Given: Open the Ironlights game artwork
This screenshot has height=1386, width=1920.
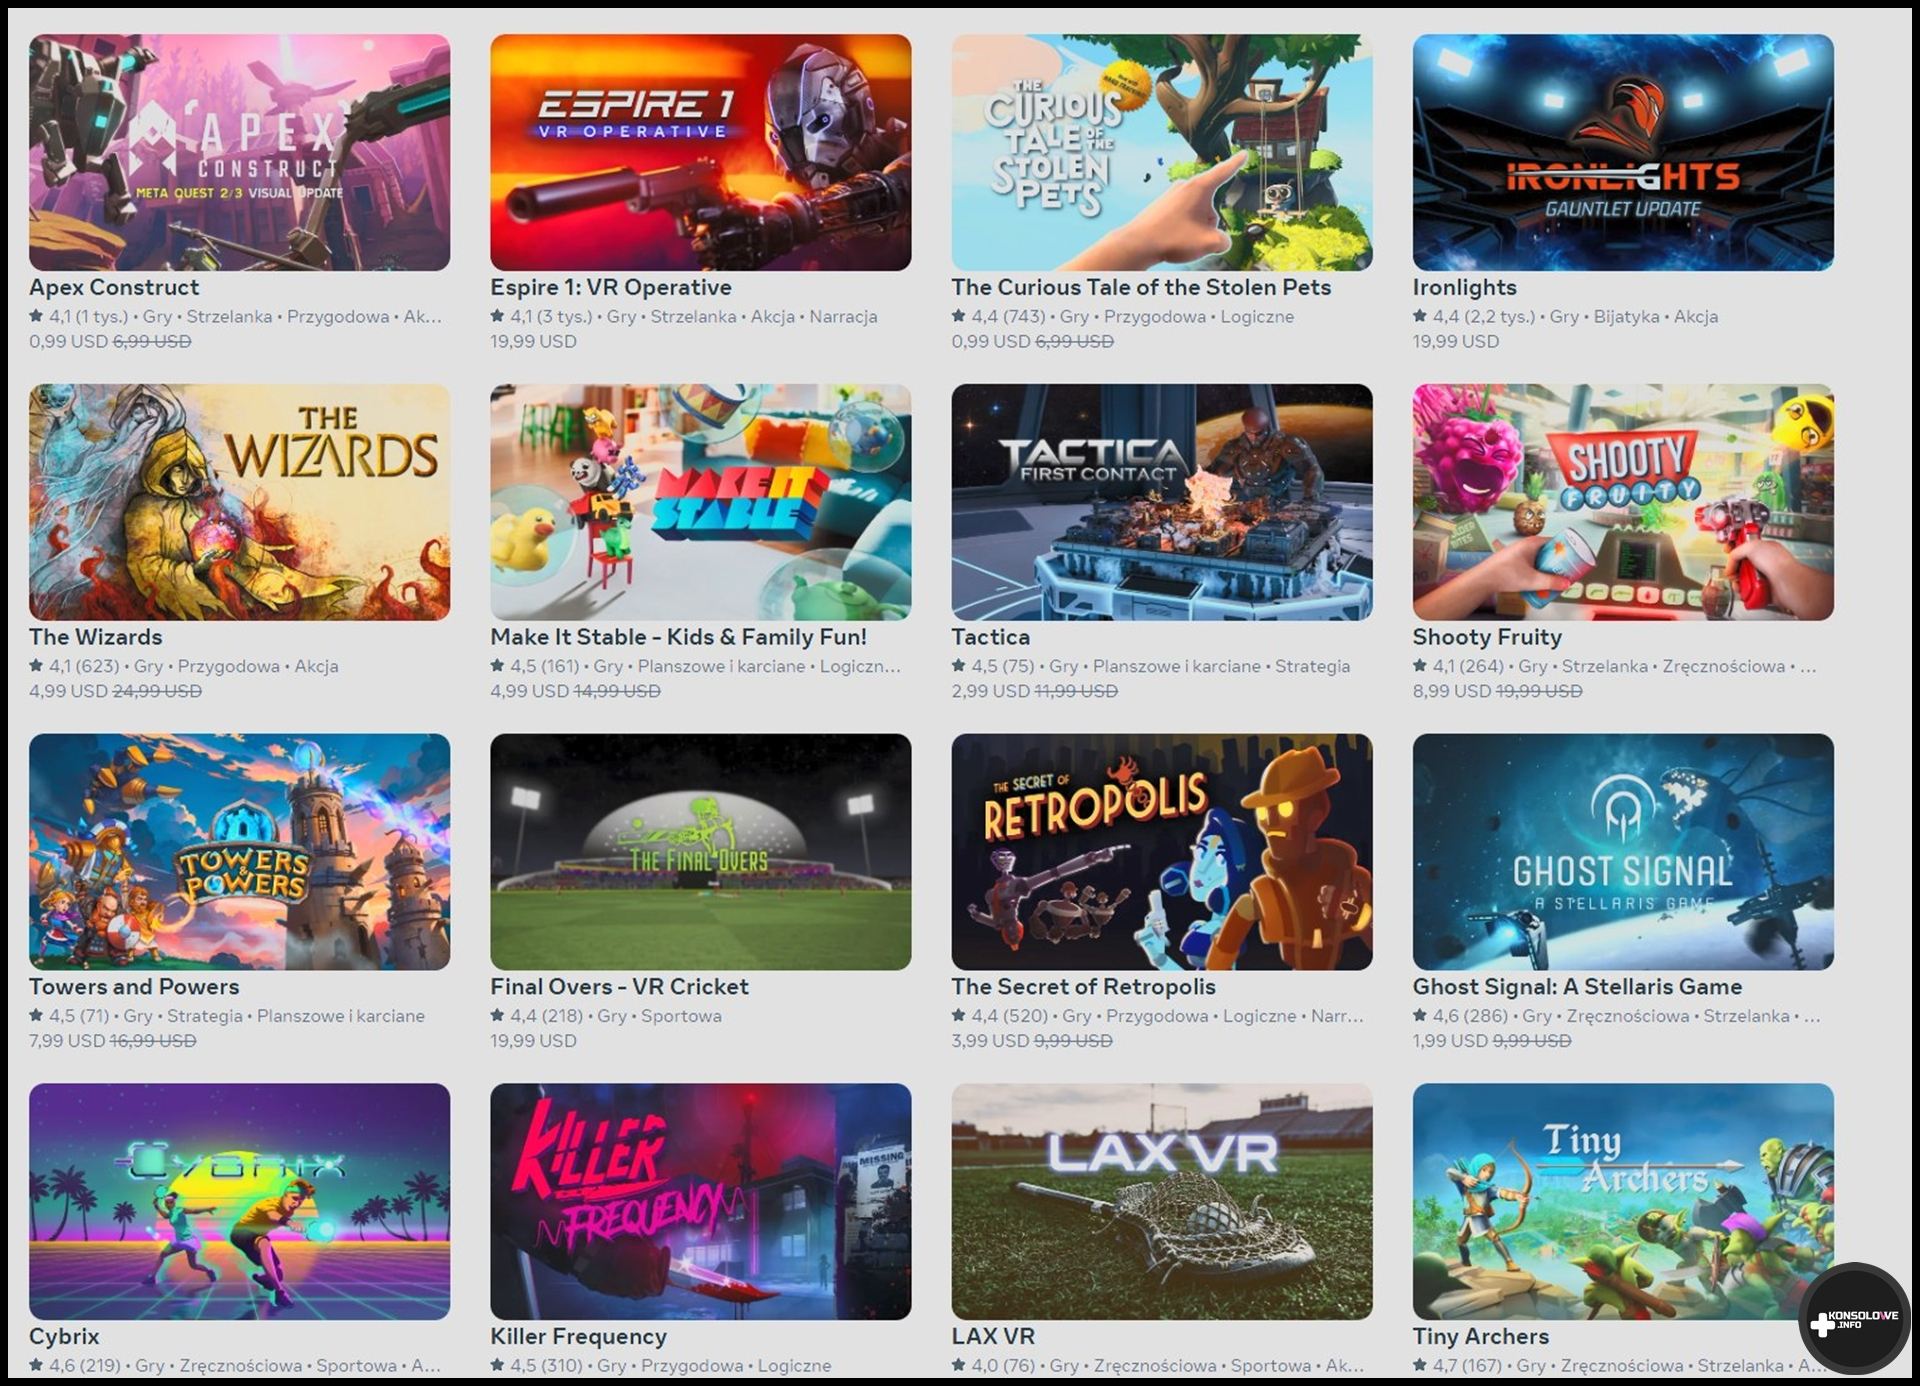Looking at the screenshot, I should [1623, 152].
